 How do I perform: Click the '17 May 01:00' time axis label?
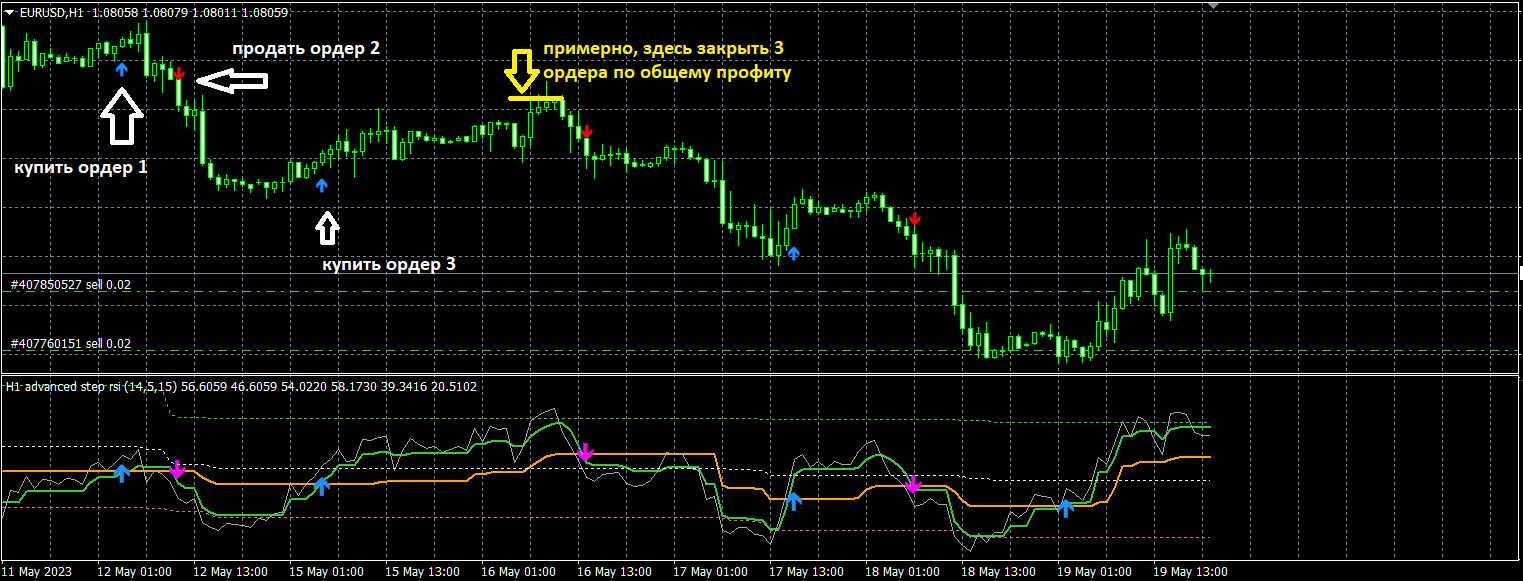(x=710, y=572)
